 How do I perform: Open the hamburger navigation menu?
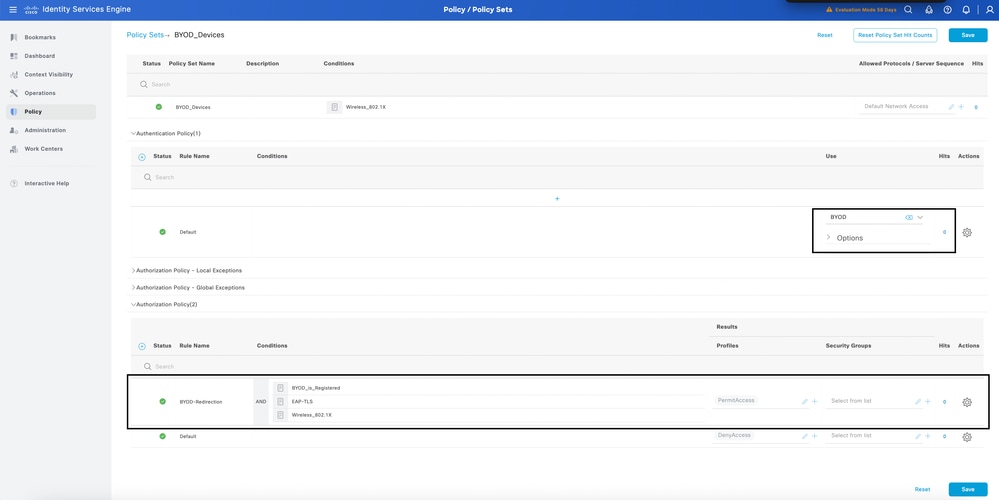[x=13, y=10]
